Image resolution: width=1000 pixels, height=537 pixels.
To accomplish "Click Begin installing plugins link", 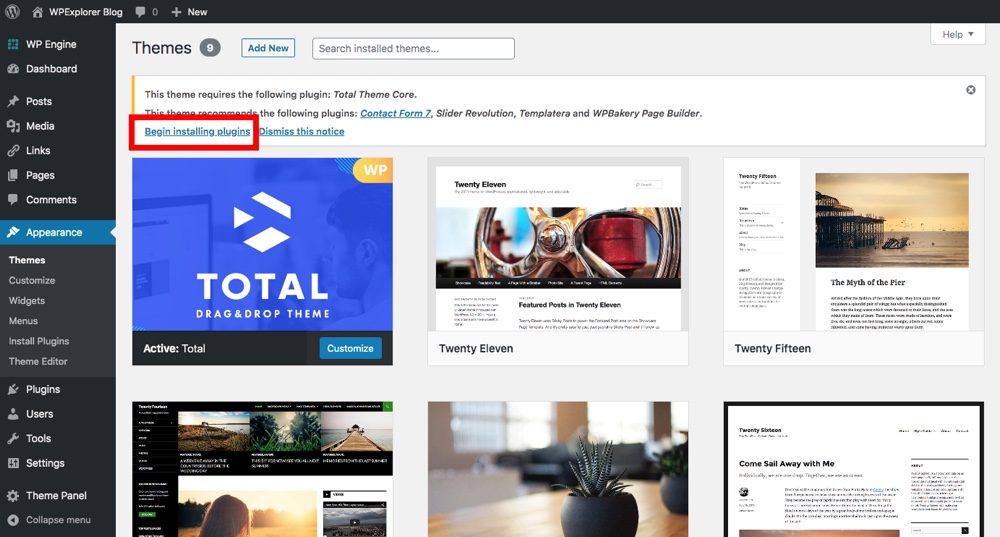I will point(197,131).
